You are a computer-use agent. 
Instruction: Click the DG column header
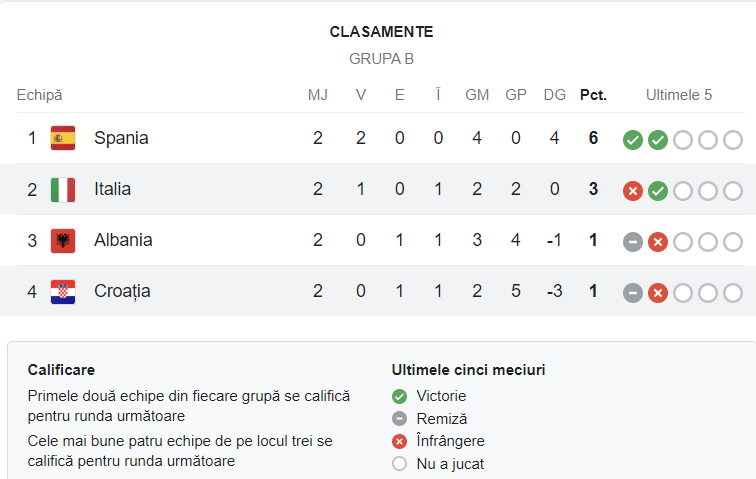click(x=554, y=95)
